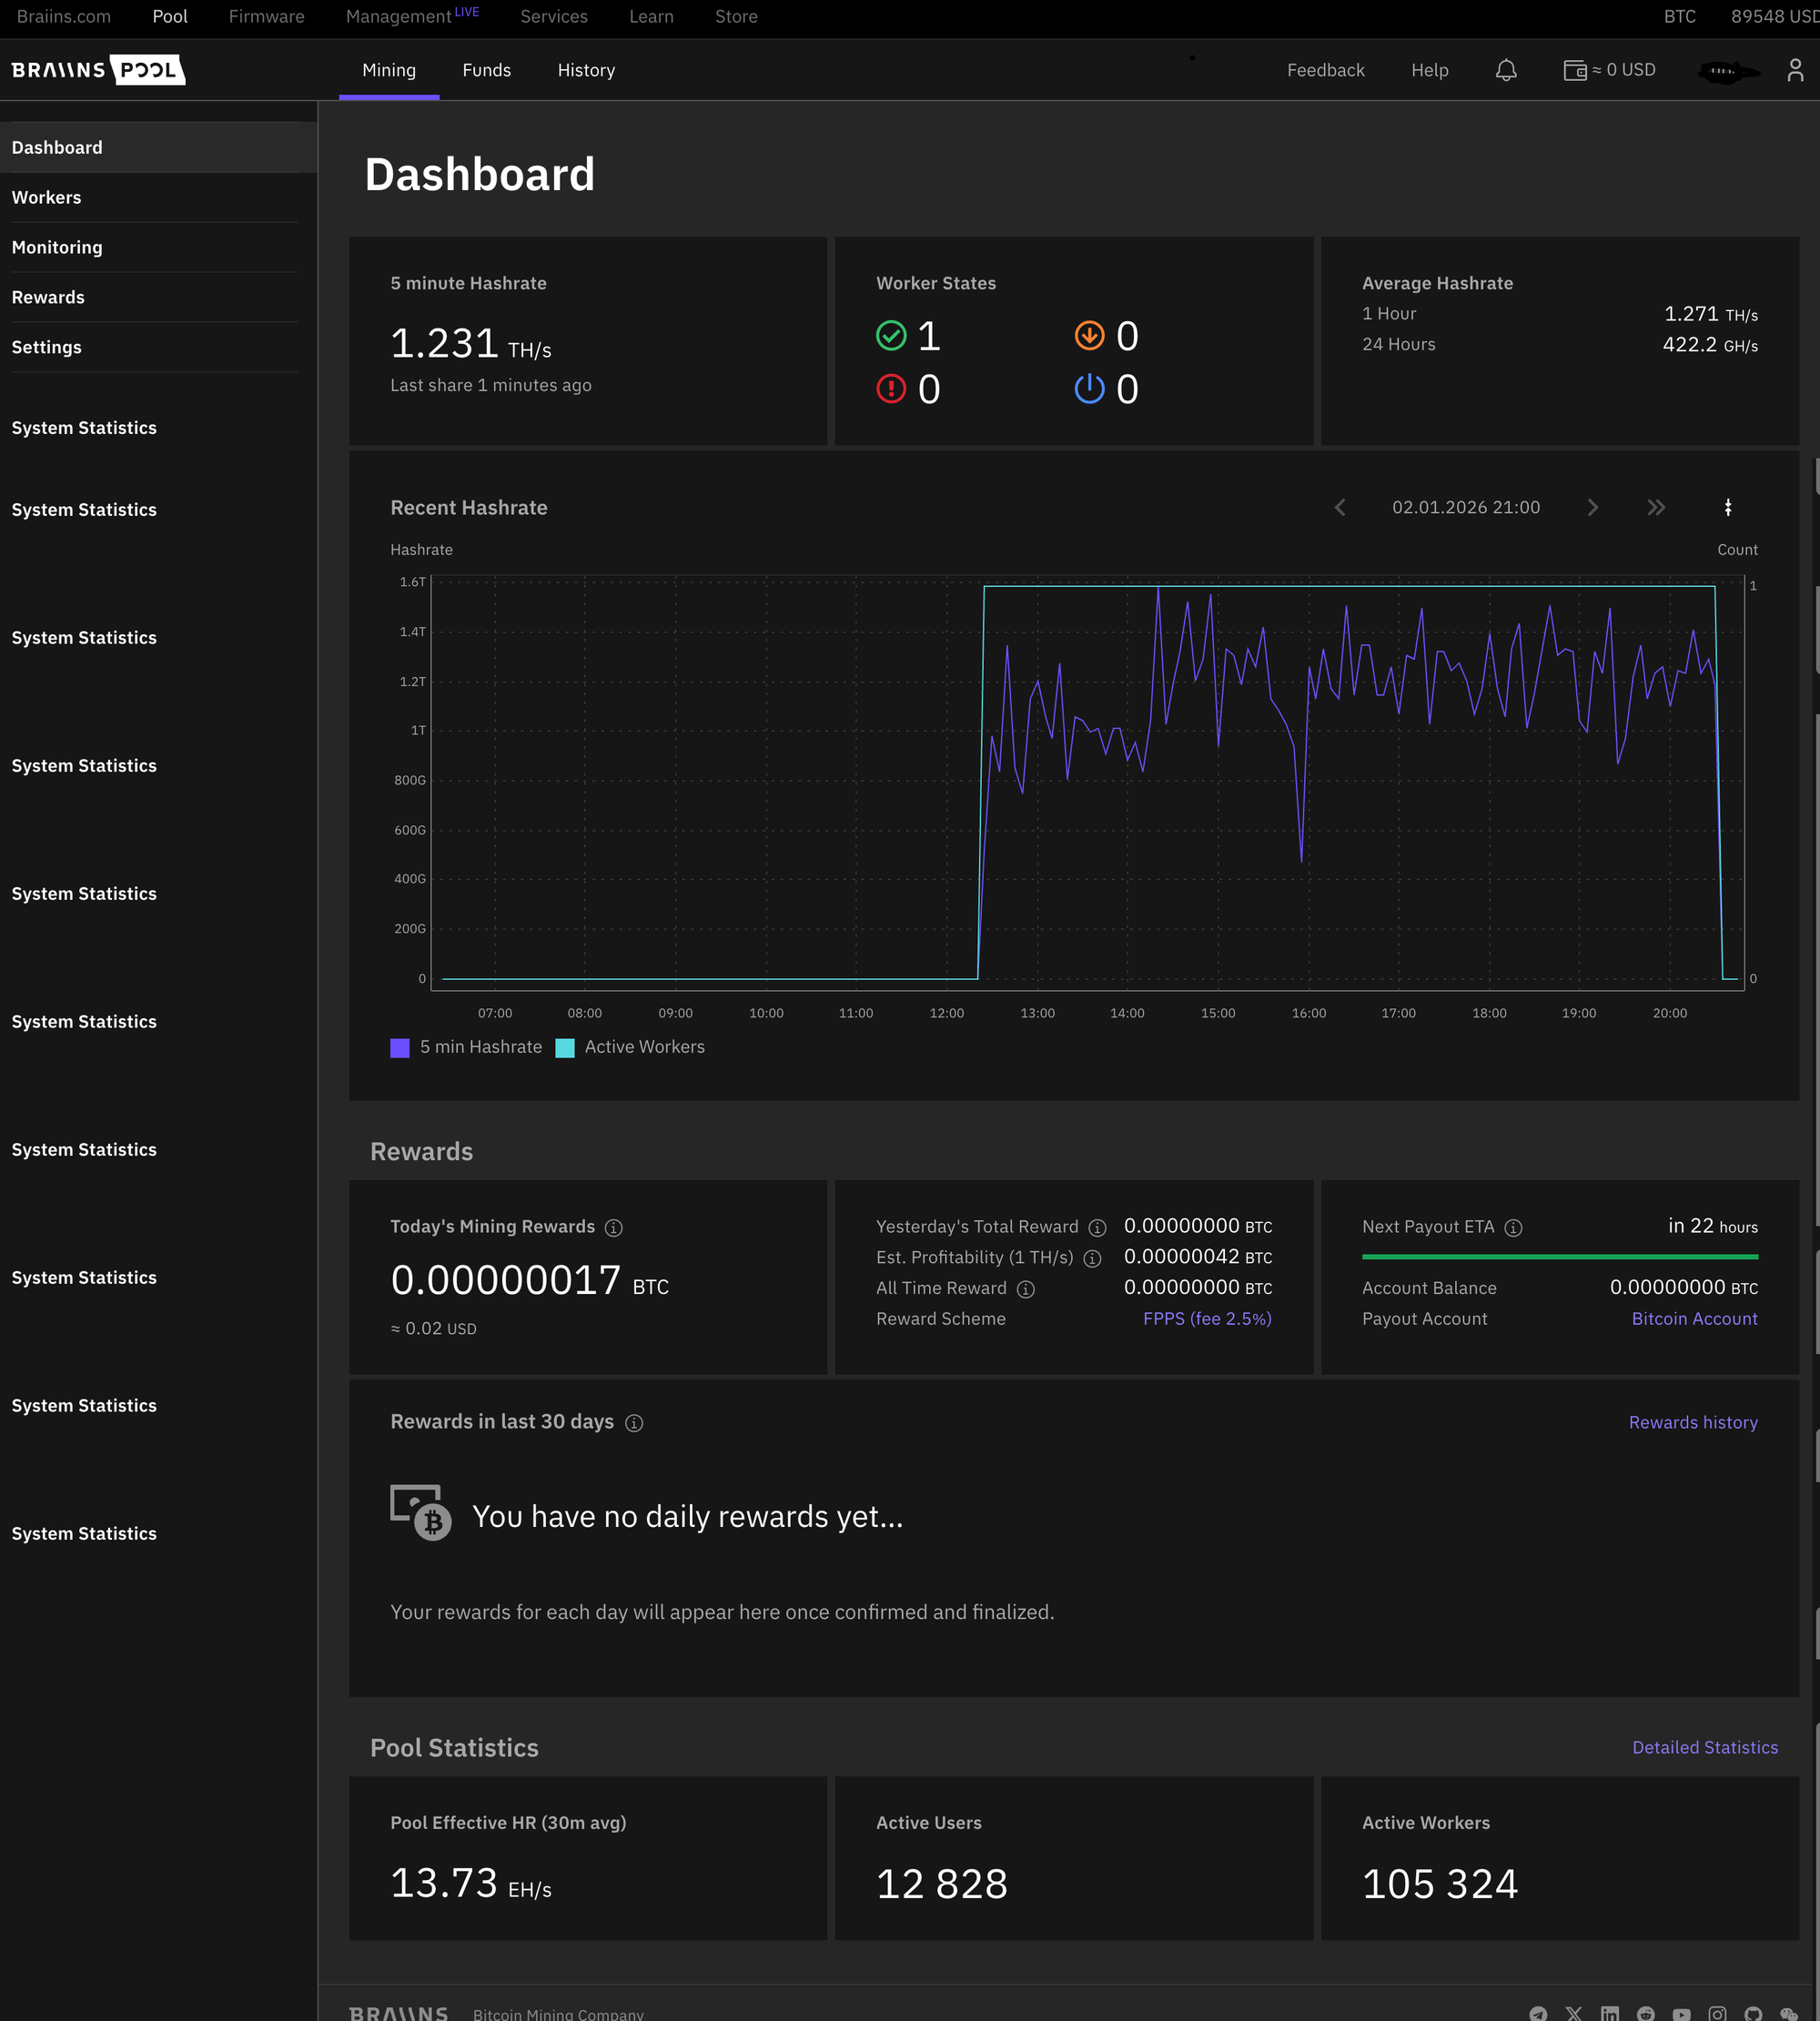1820x2021 pixels.
Task: Click info icon next to All Time Reward
Action: (1025, 1289)
